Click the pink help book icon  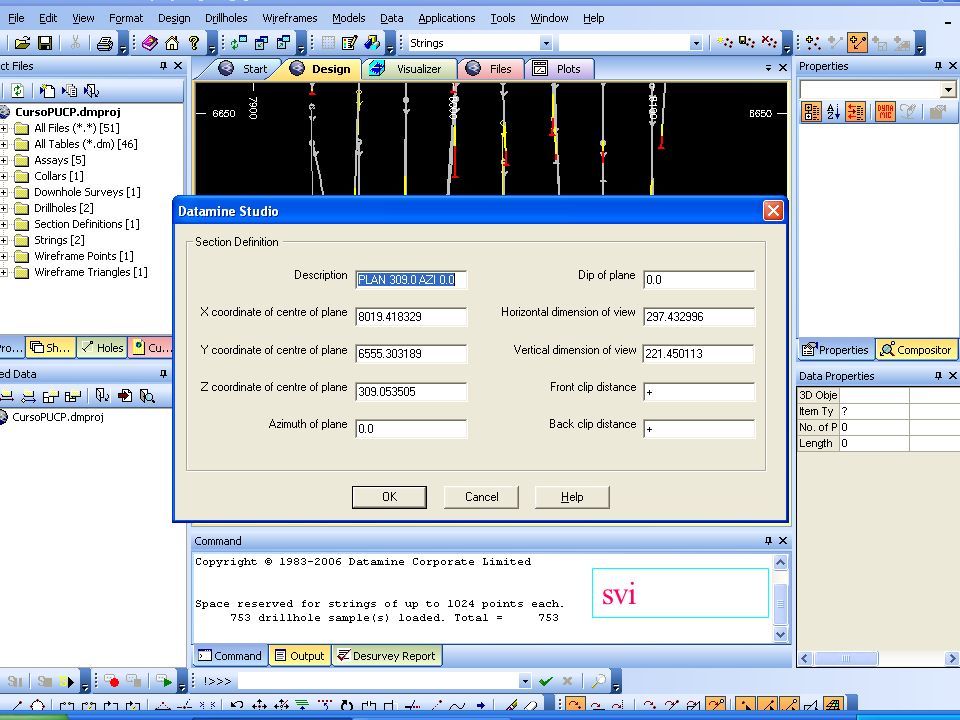[x=150, y=43]
